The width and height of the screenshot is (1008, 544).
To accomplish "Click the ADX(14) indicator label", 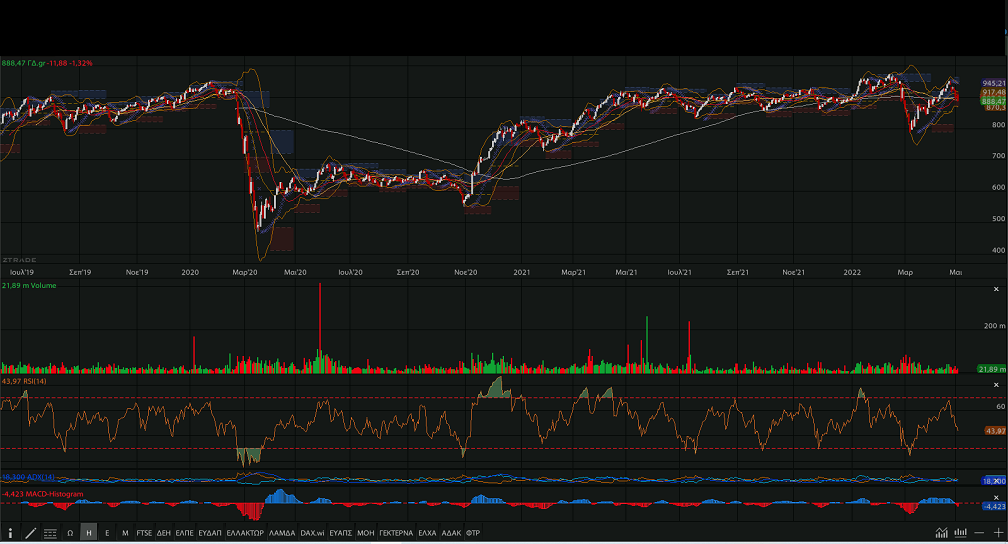I will coord(28,477).
